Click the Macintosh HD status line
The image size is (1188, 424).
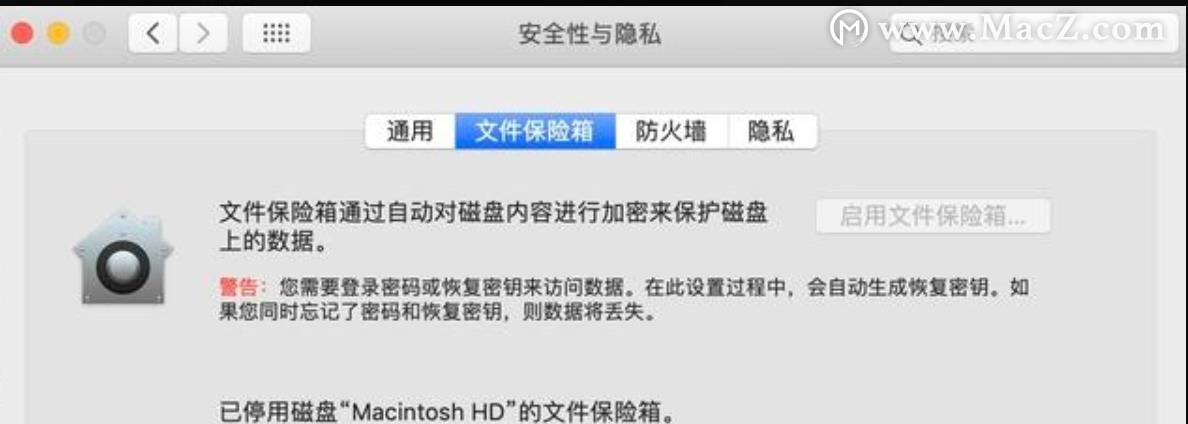click(446, 413)
